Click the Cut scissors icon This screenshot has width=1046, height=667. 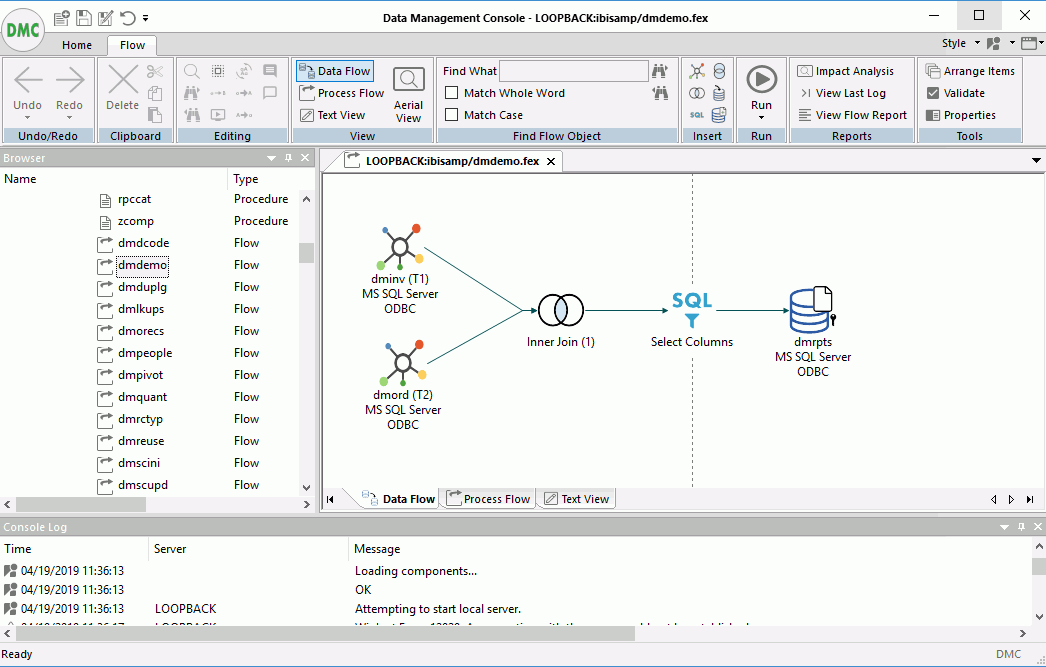[x=155, y=71]
